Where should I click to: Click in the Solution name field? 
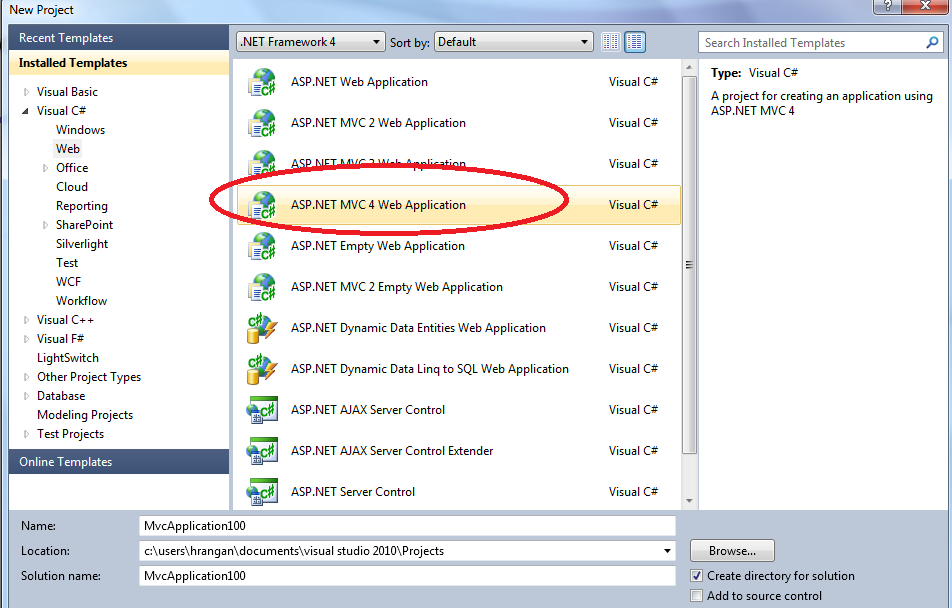tap(407, 576)
